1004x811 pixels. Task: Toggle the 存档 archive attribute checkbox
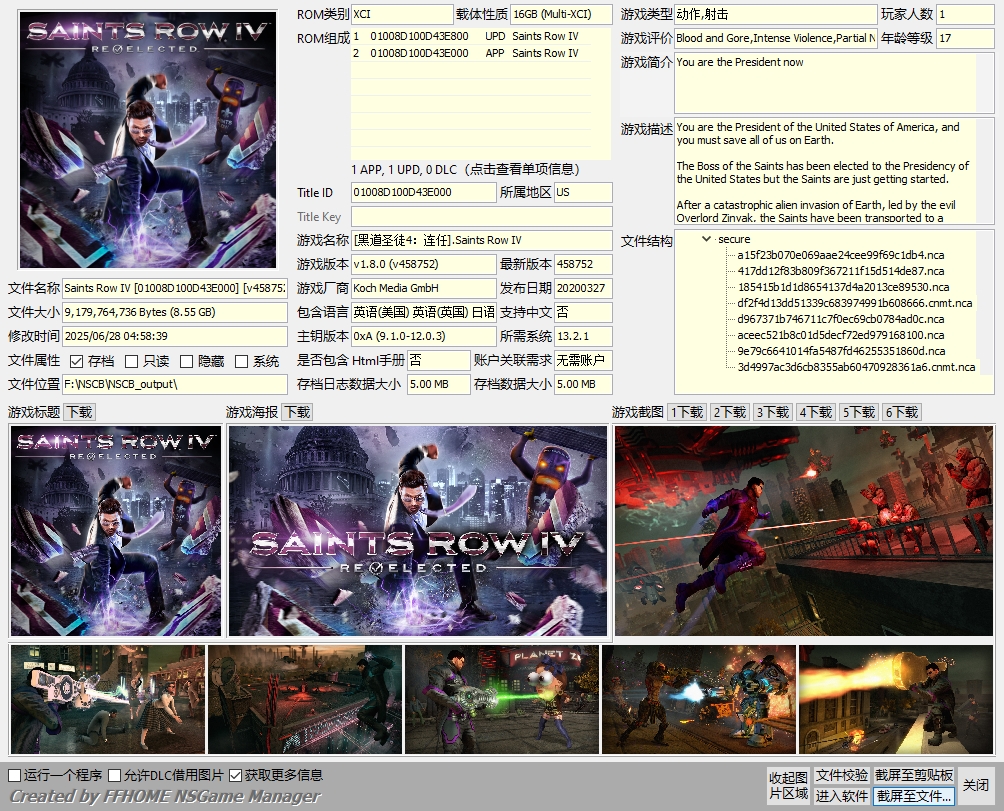(x=77, y=361)
